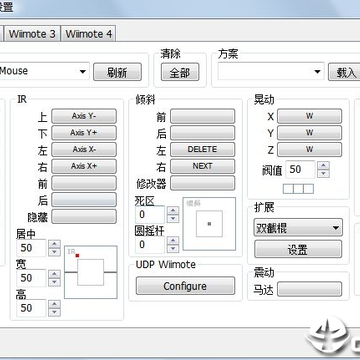Click the 晃动 Z mapping button

(310, 149)
